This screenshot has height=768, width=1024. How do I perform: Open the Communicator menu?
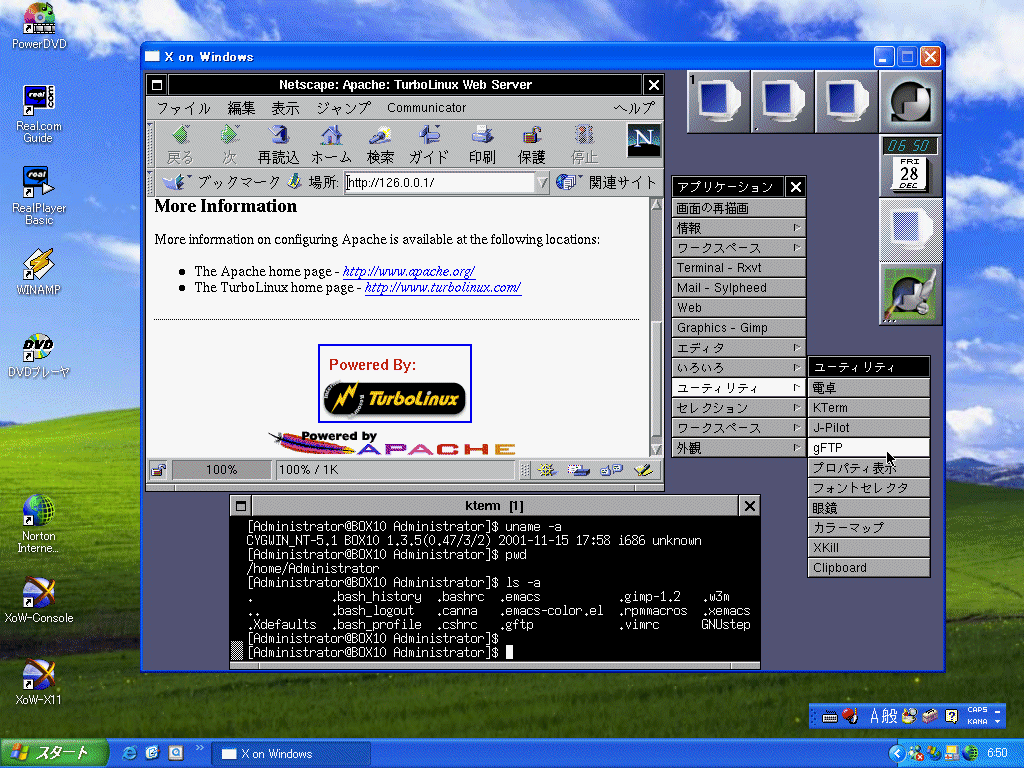pos(426,108)
